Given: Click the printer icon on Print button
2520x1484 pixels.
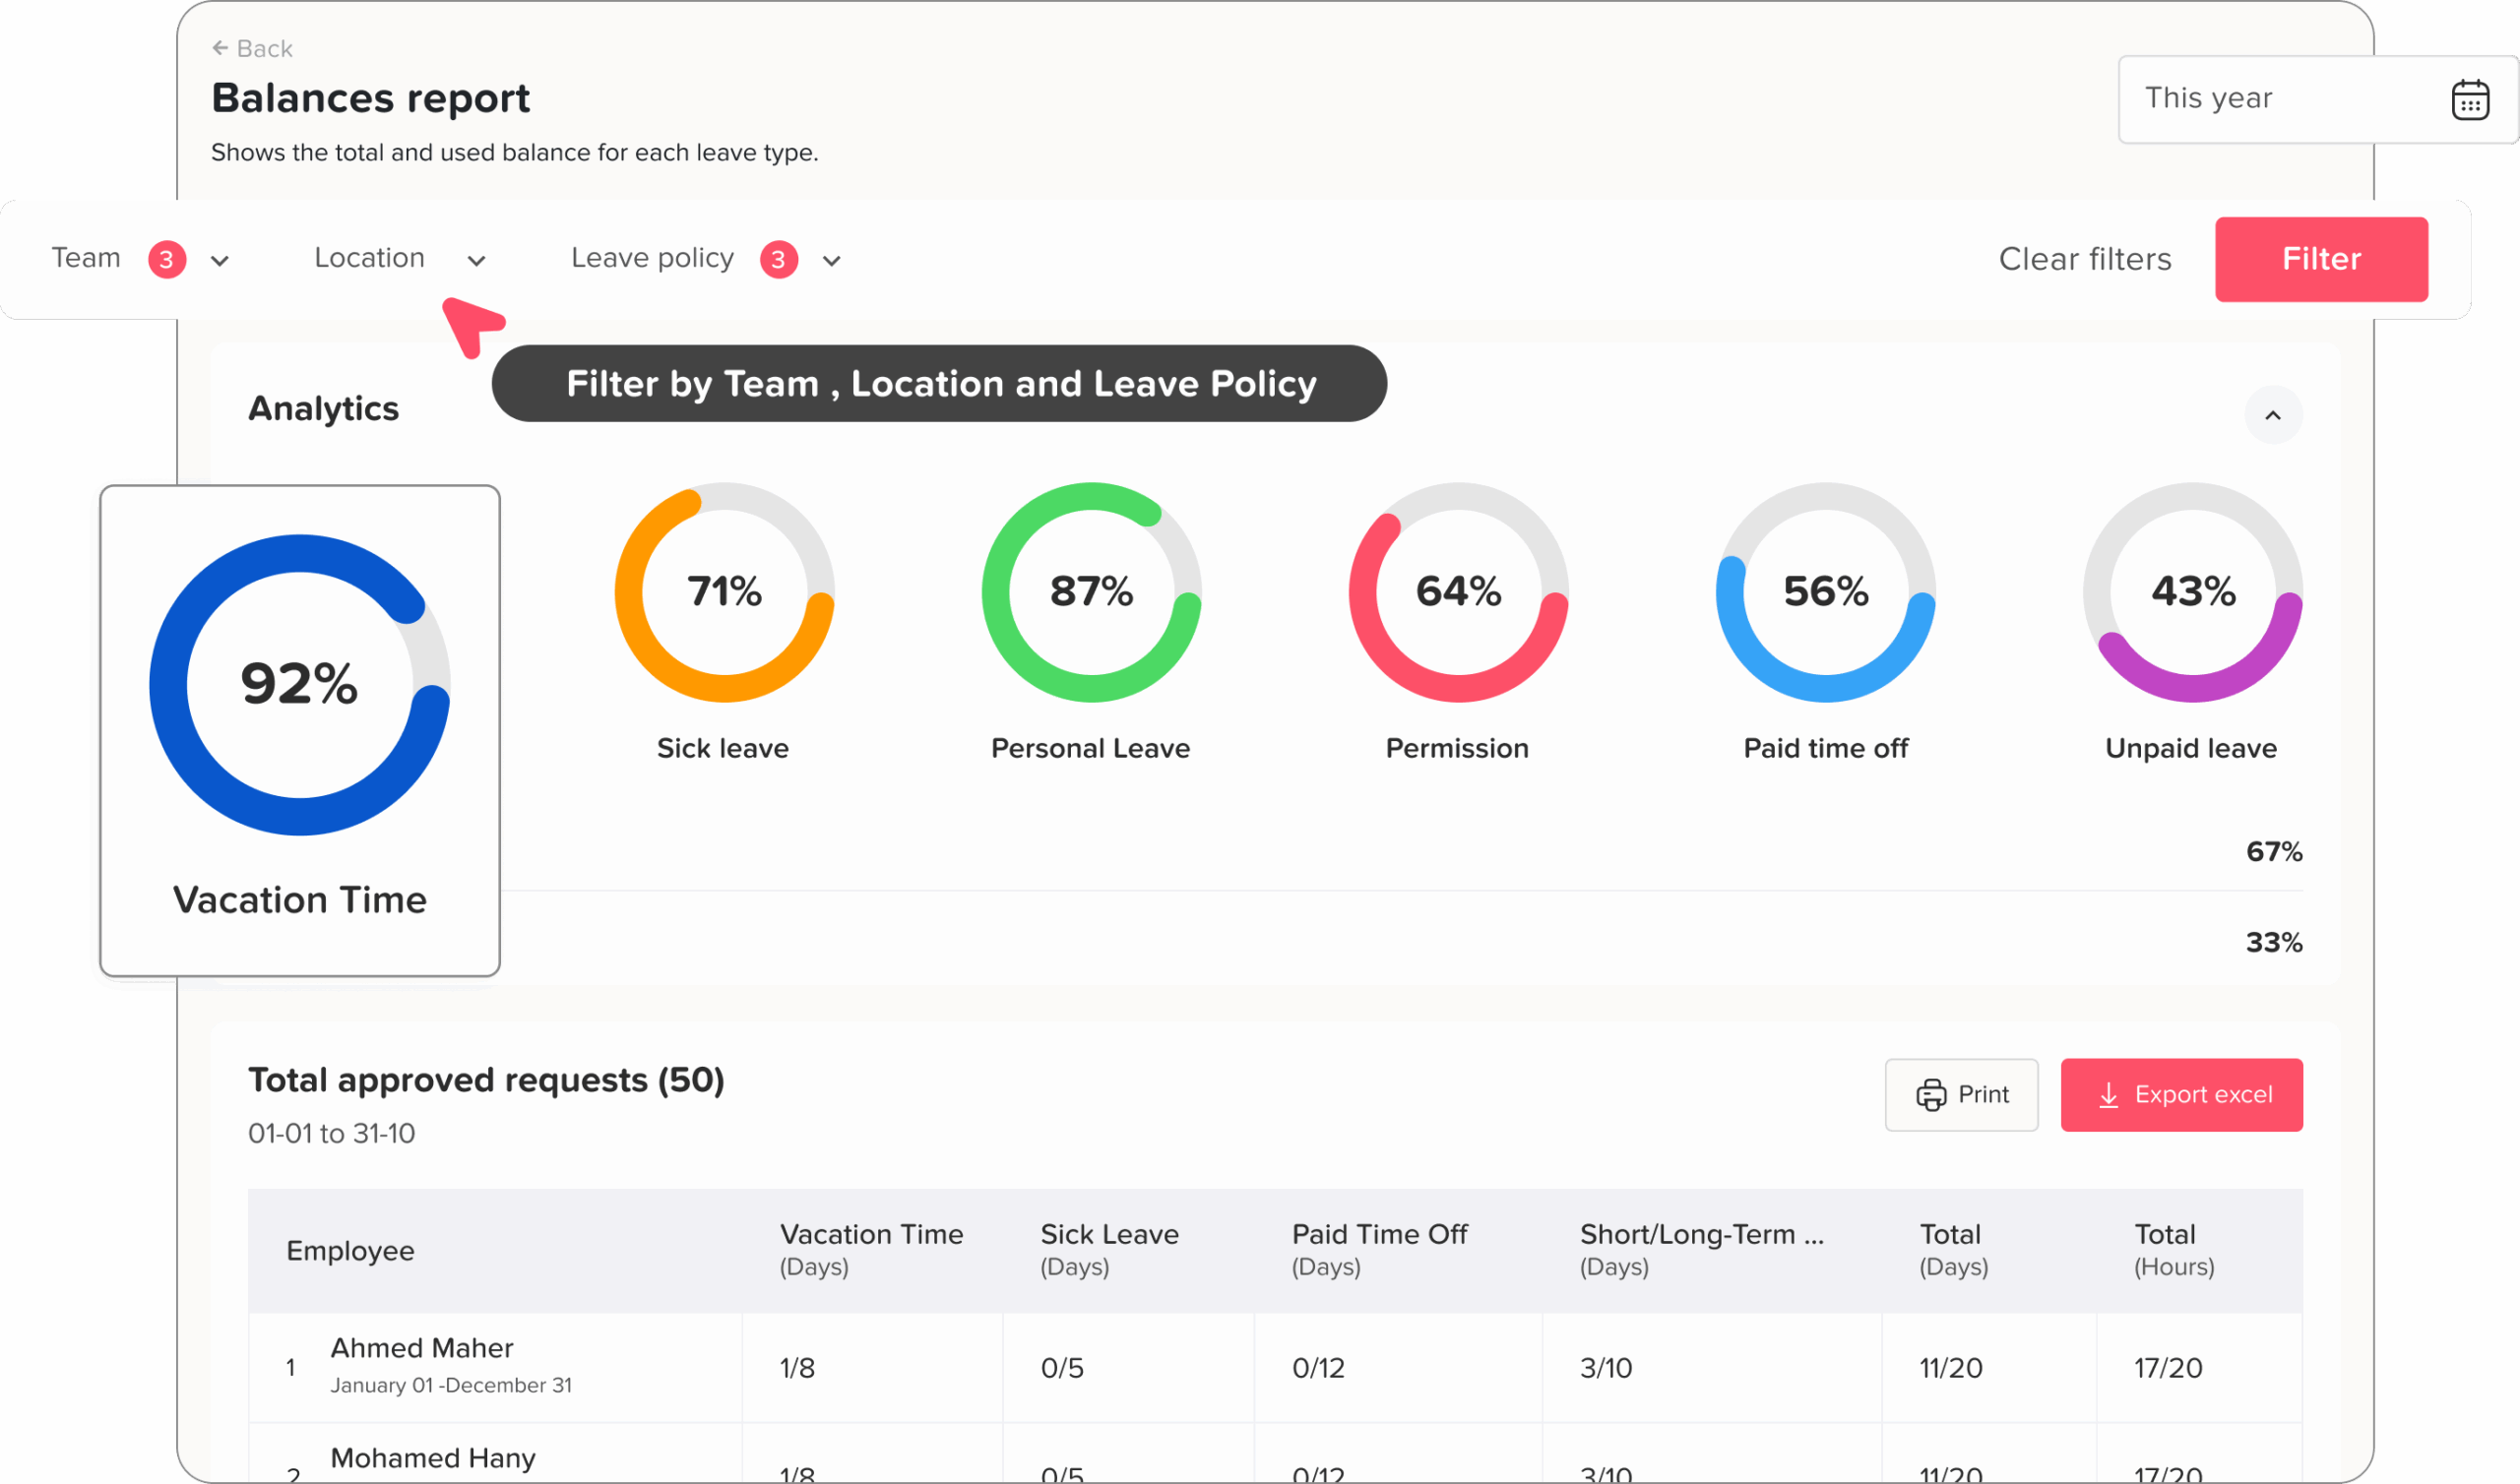Looking at the screenshot, I should tap(1930, 1095).
